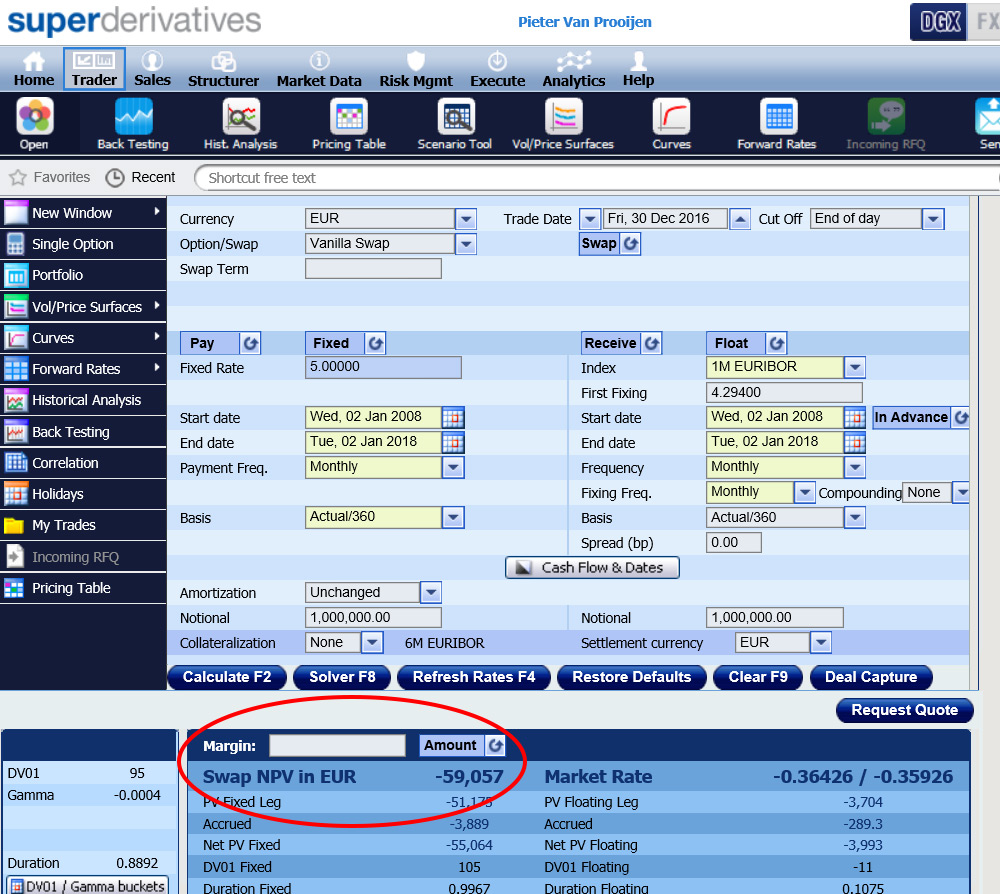This screenshot has width=1000, height=894.
Task: Open the Amortization dropdown
Action: coord(431,592)
